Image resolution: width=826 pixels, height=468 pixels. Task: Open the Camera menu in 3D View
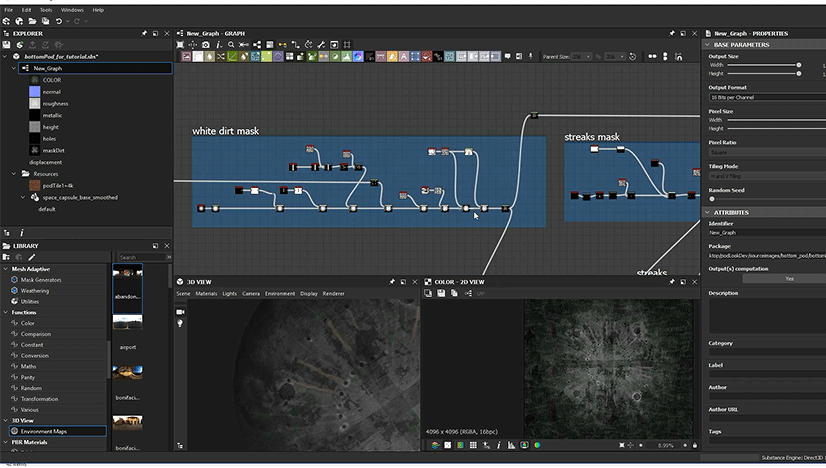point(251,294)
